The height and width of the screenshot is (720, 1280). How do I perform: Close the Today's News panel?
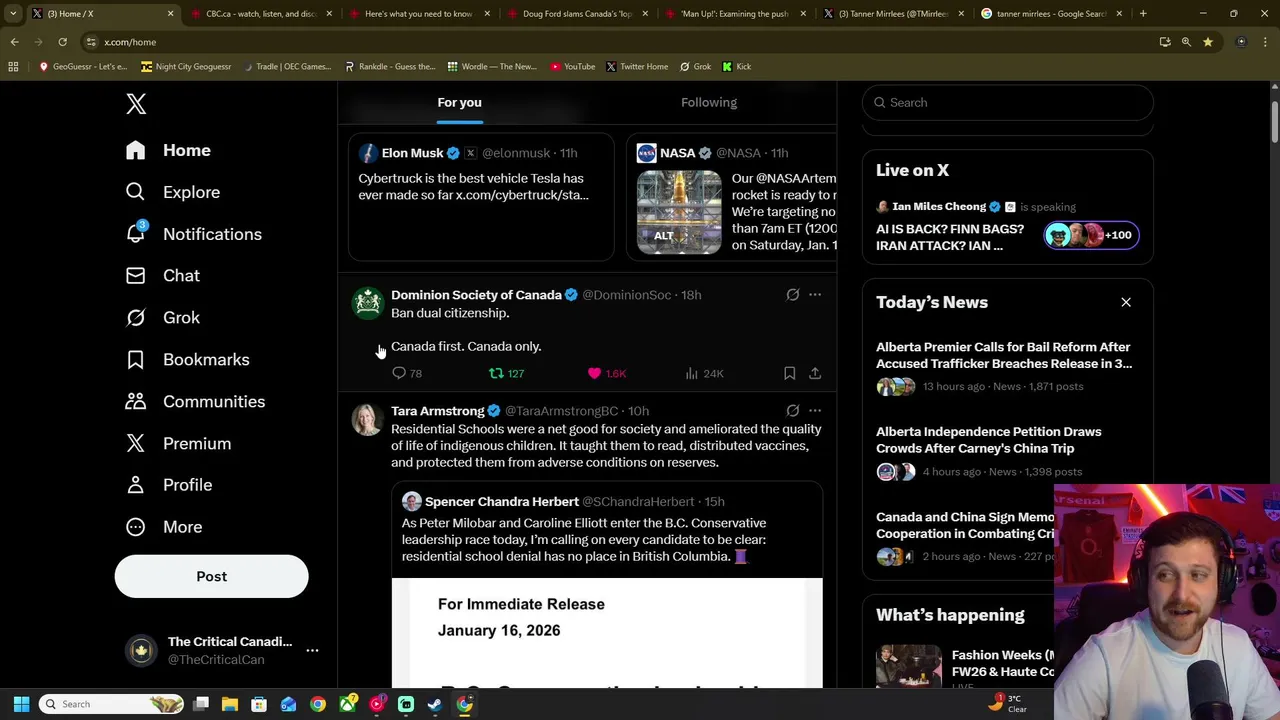click(1126, 302)
